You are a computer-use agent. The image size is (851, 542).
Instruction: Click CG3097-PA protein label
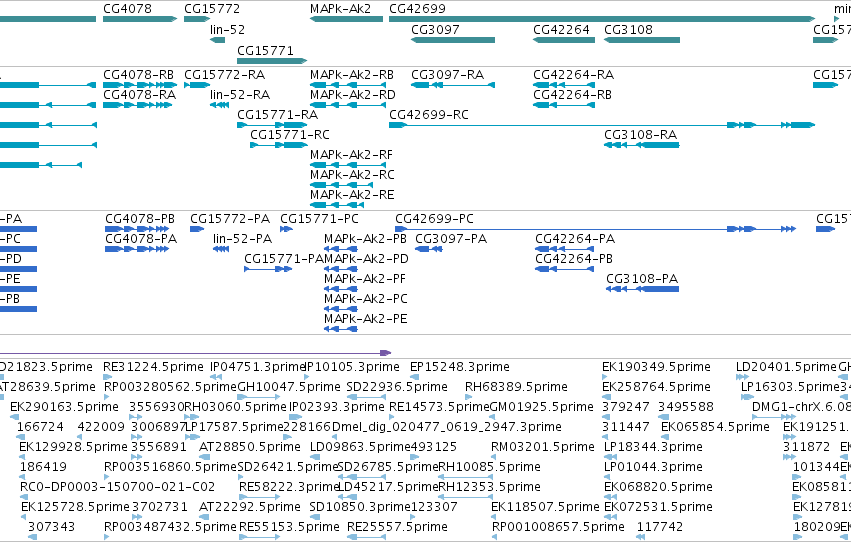point(451,239)
